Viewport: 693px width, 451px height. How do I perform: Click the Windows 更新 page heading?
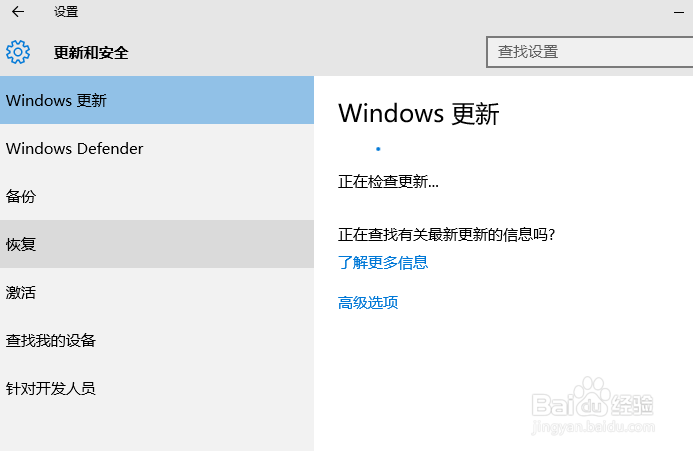[418, 114]
